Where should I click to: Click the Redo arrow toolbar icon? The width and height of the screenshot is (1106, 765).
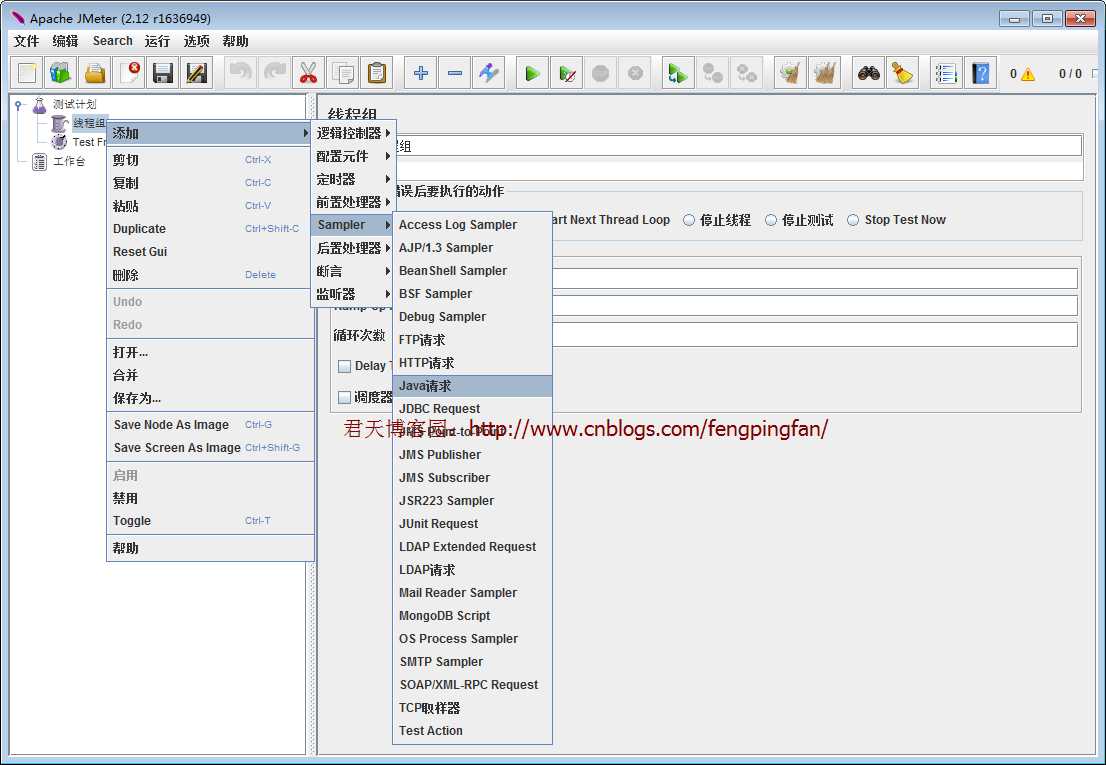click(x=274, y=73)
